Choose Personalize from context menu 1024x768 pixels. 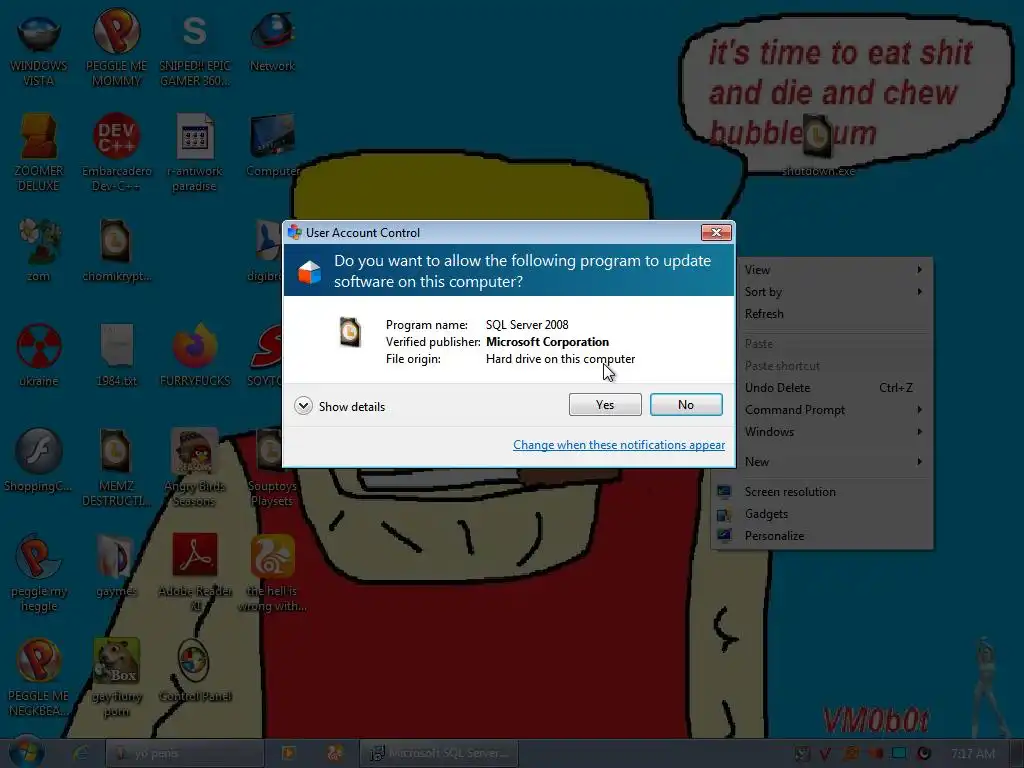[823, 536]
